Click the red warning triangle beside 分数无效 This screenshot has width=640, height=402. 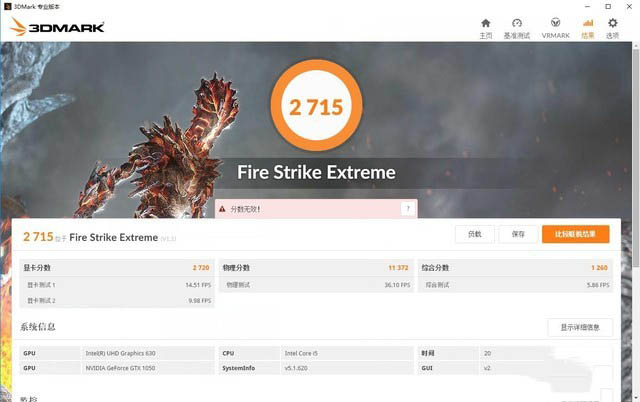pyautogui.click(x=222, y=209)
